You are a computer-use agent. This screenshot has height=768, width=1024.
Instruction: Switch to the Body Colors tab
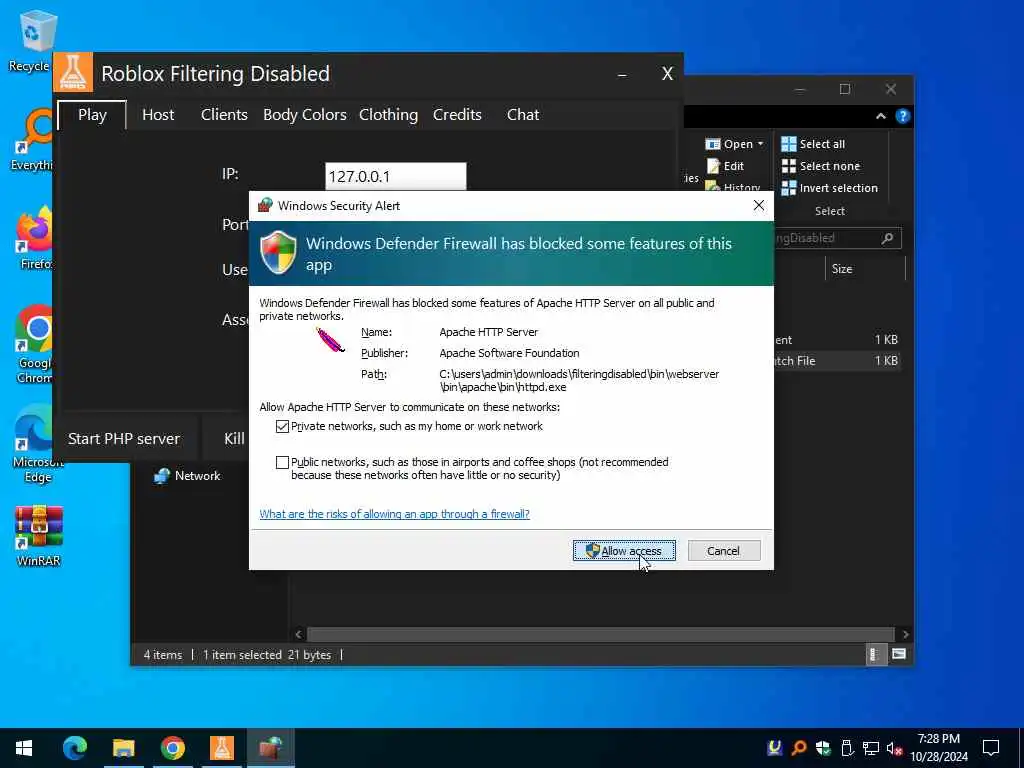pyautogui.click(x=304, y=115)
